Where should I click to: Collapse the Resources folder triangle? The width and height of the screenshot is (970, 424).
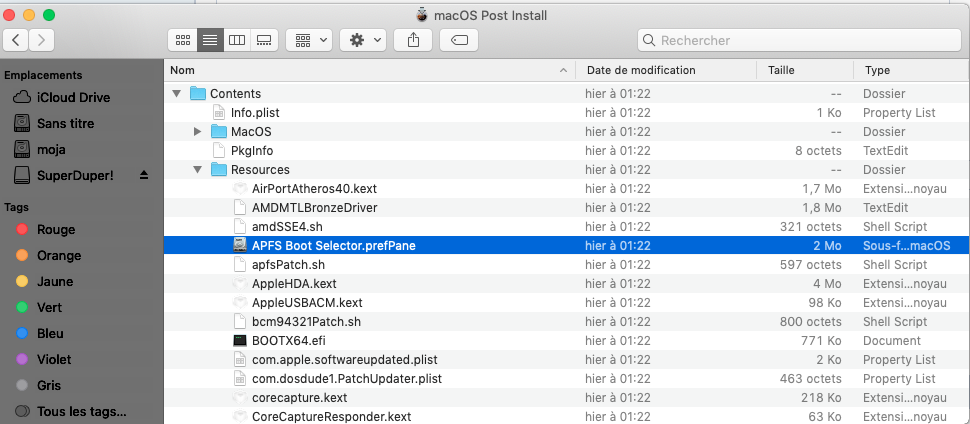click(198, 170)
